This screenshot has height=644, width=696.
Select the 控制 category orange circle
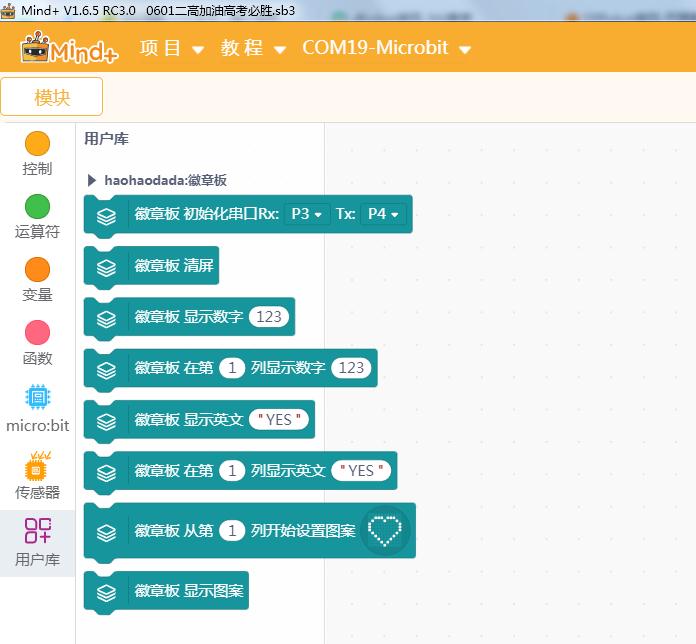pos(38,143)
